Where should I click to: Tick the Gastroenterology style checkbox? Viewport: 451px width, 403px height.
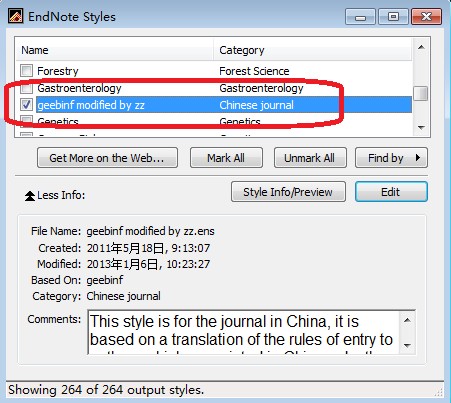point(26,88)
